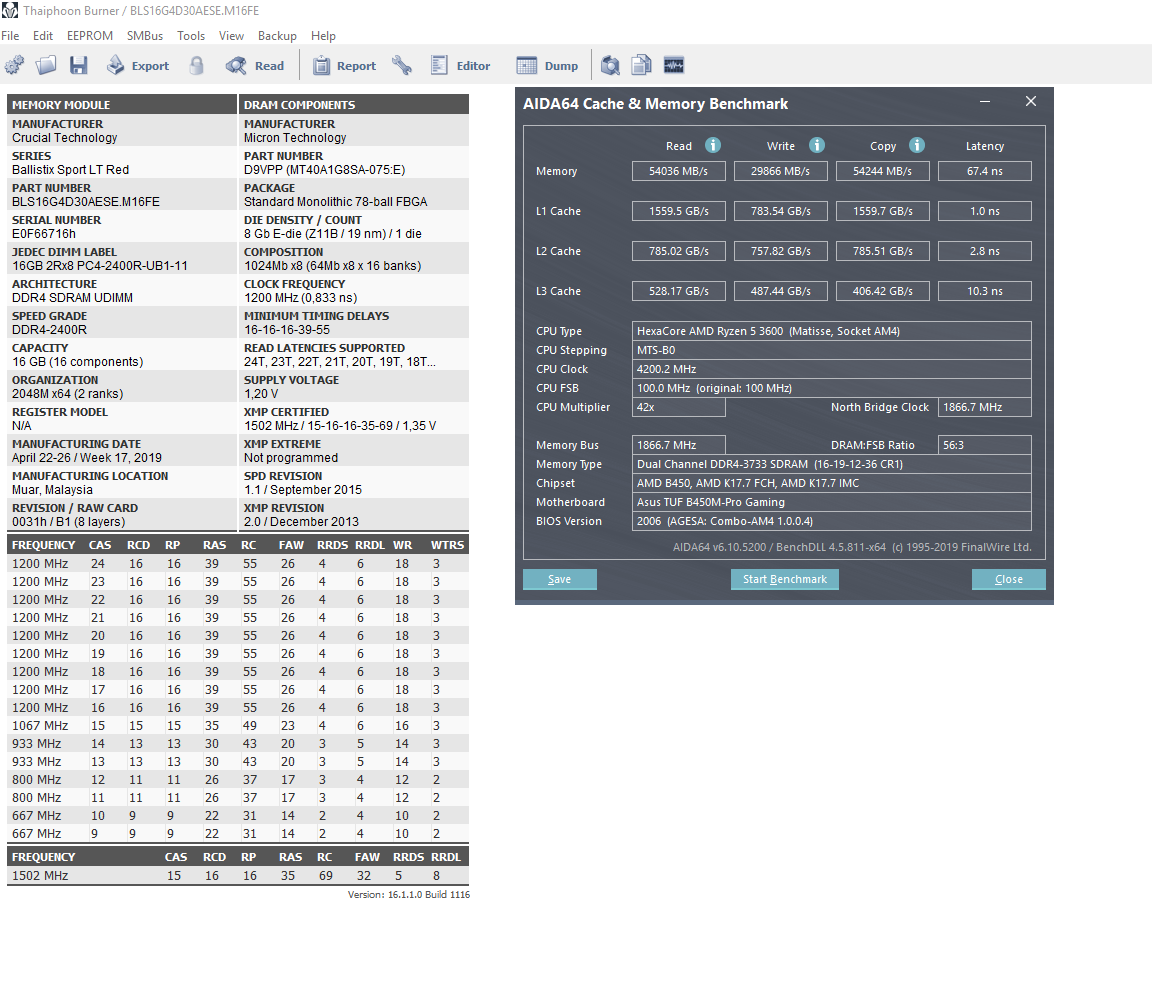Click Start Benchmark in AIDA64 window

[785, 579]
